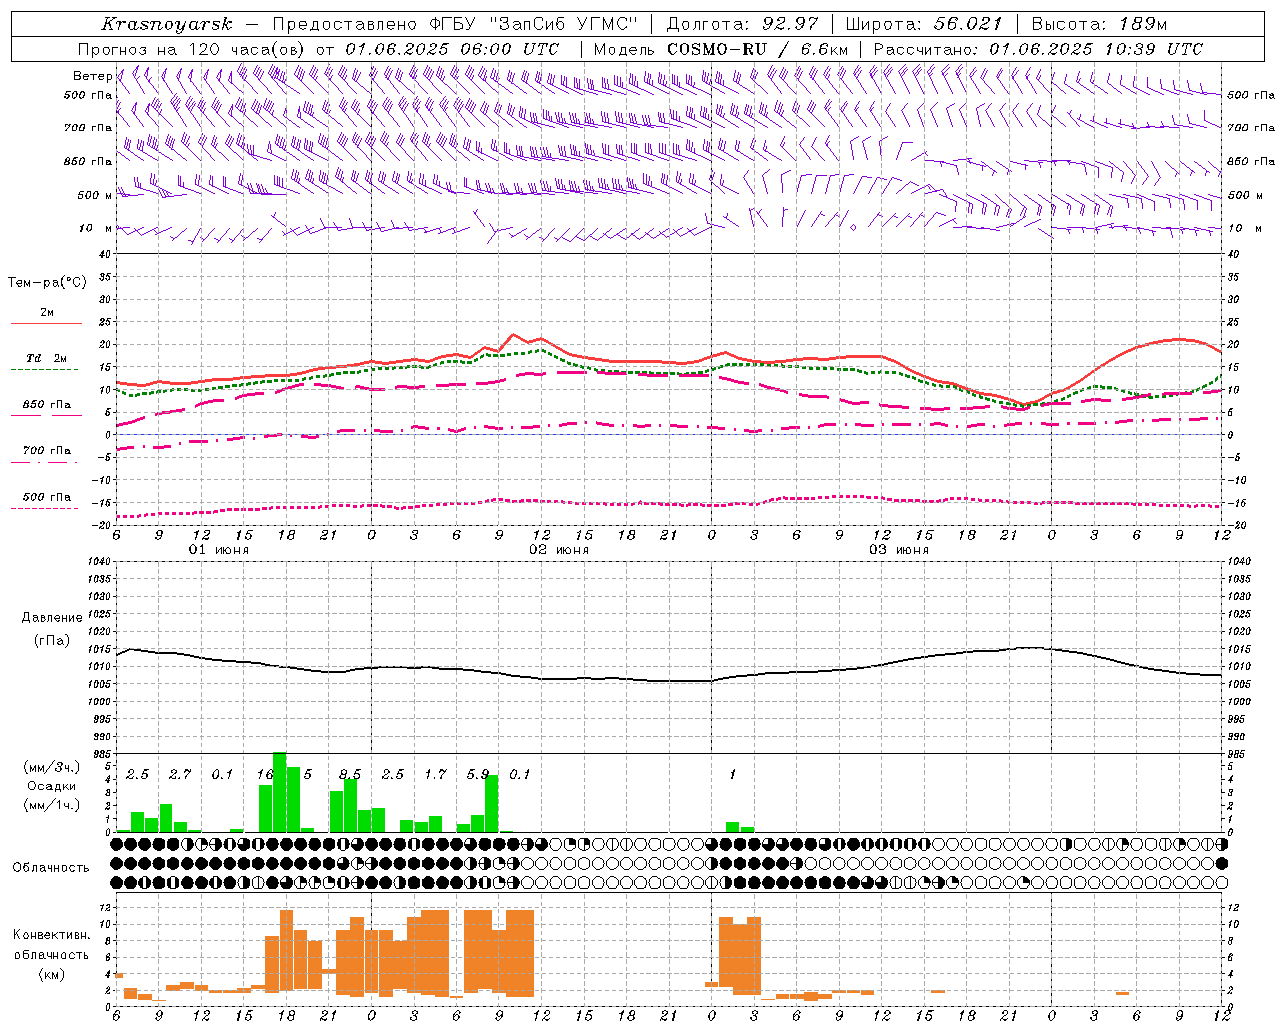Image resolution: width=1280 pixels, height=1024 pixels.
Task: Click the 8.5 precipitation total
Action: click(350, 774)
